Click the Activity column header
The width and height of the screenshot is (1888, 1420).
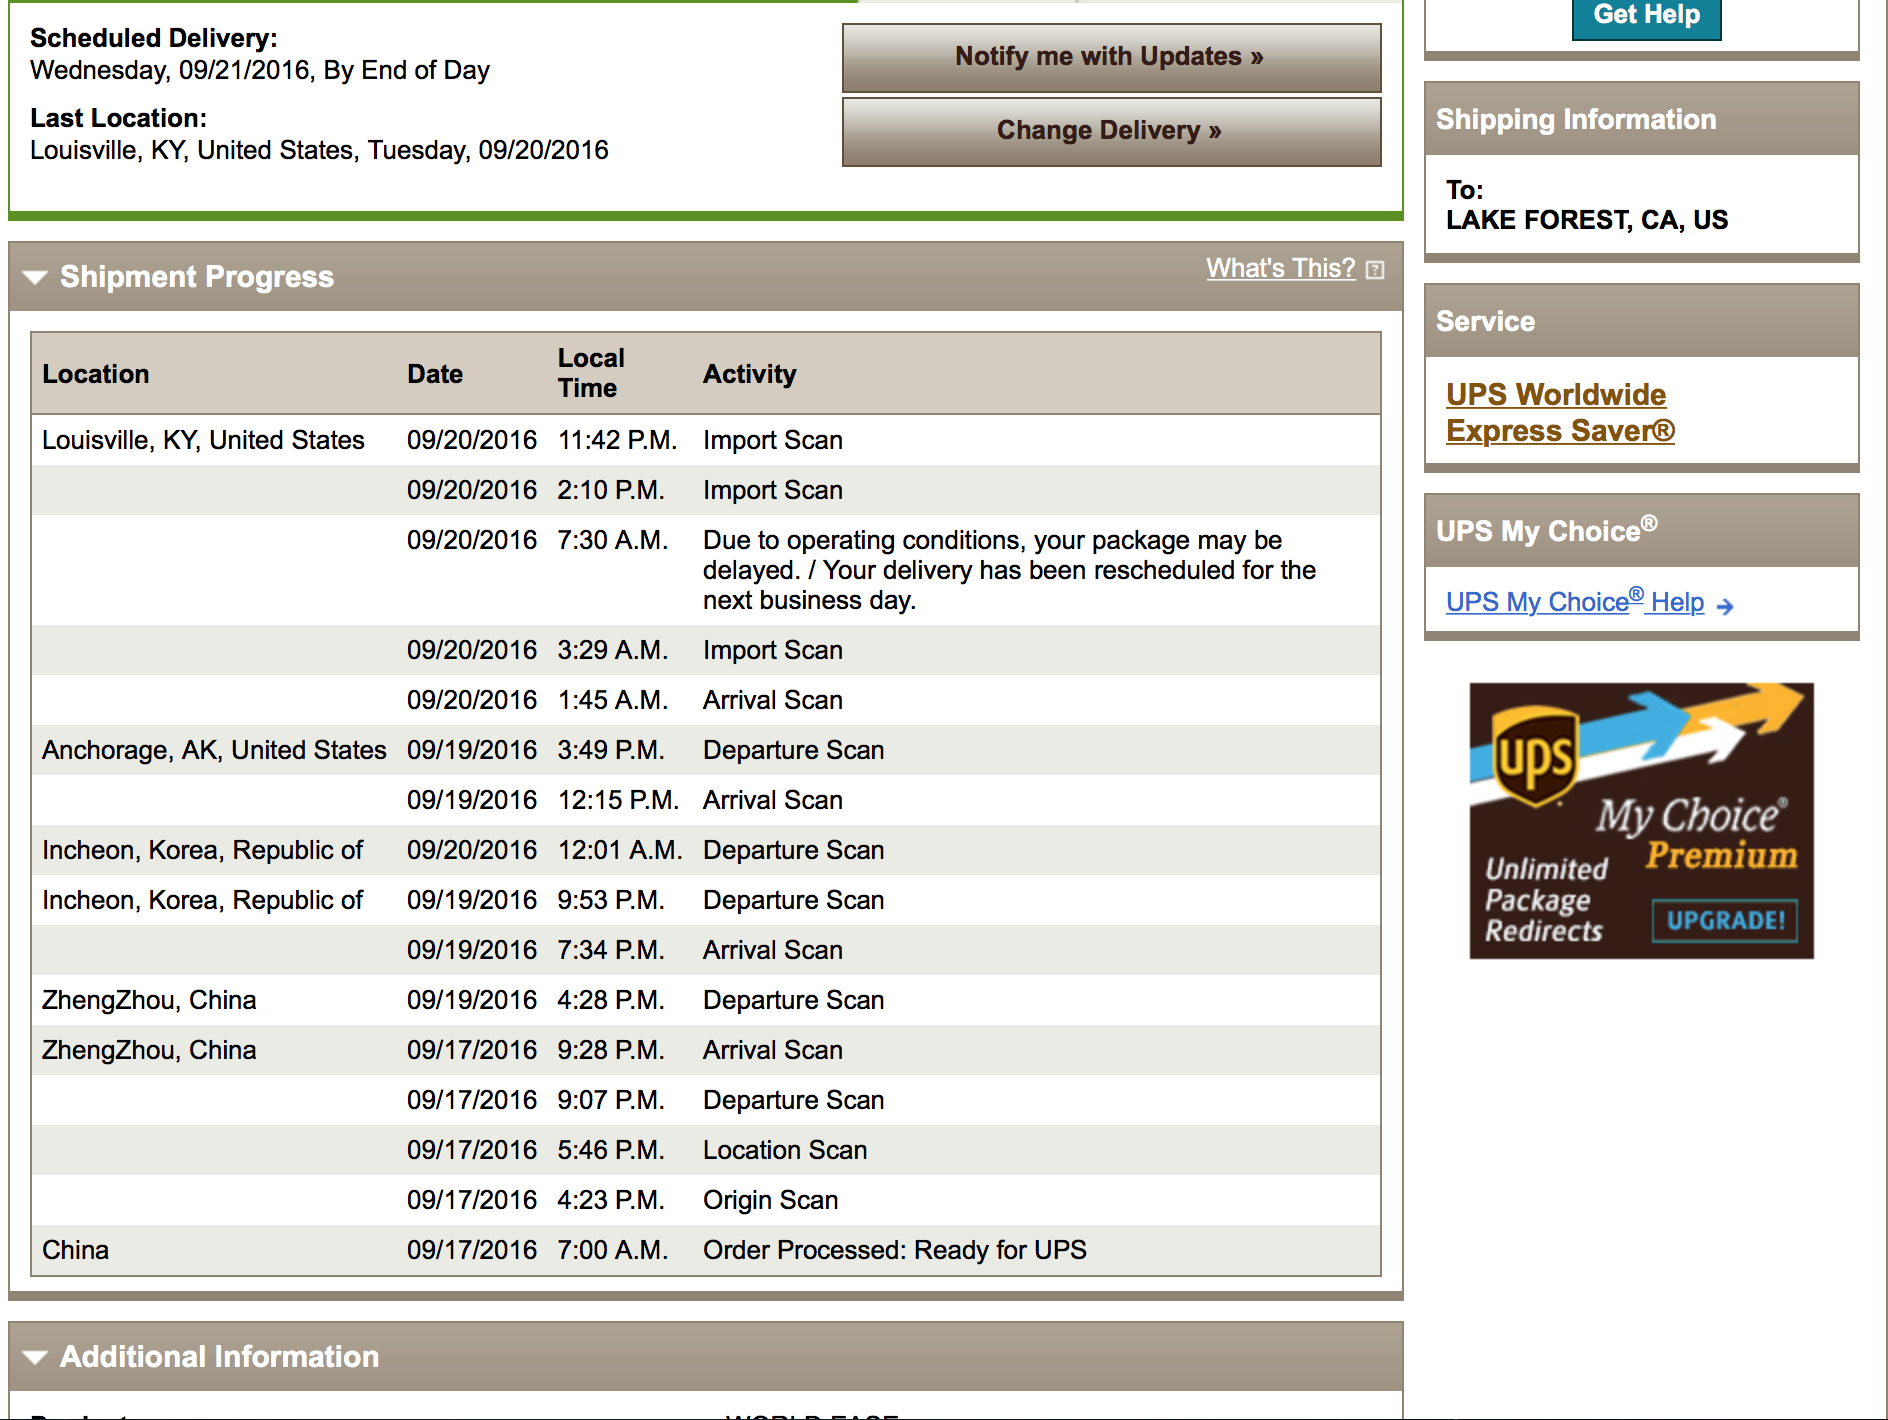[x=749, y=374]
